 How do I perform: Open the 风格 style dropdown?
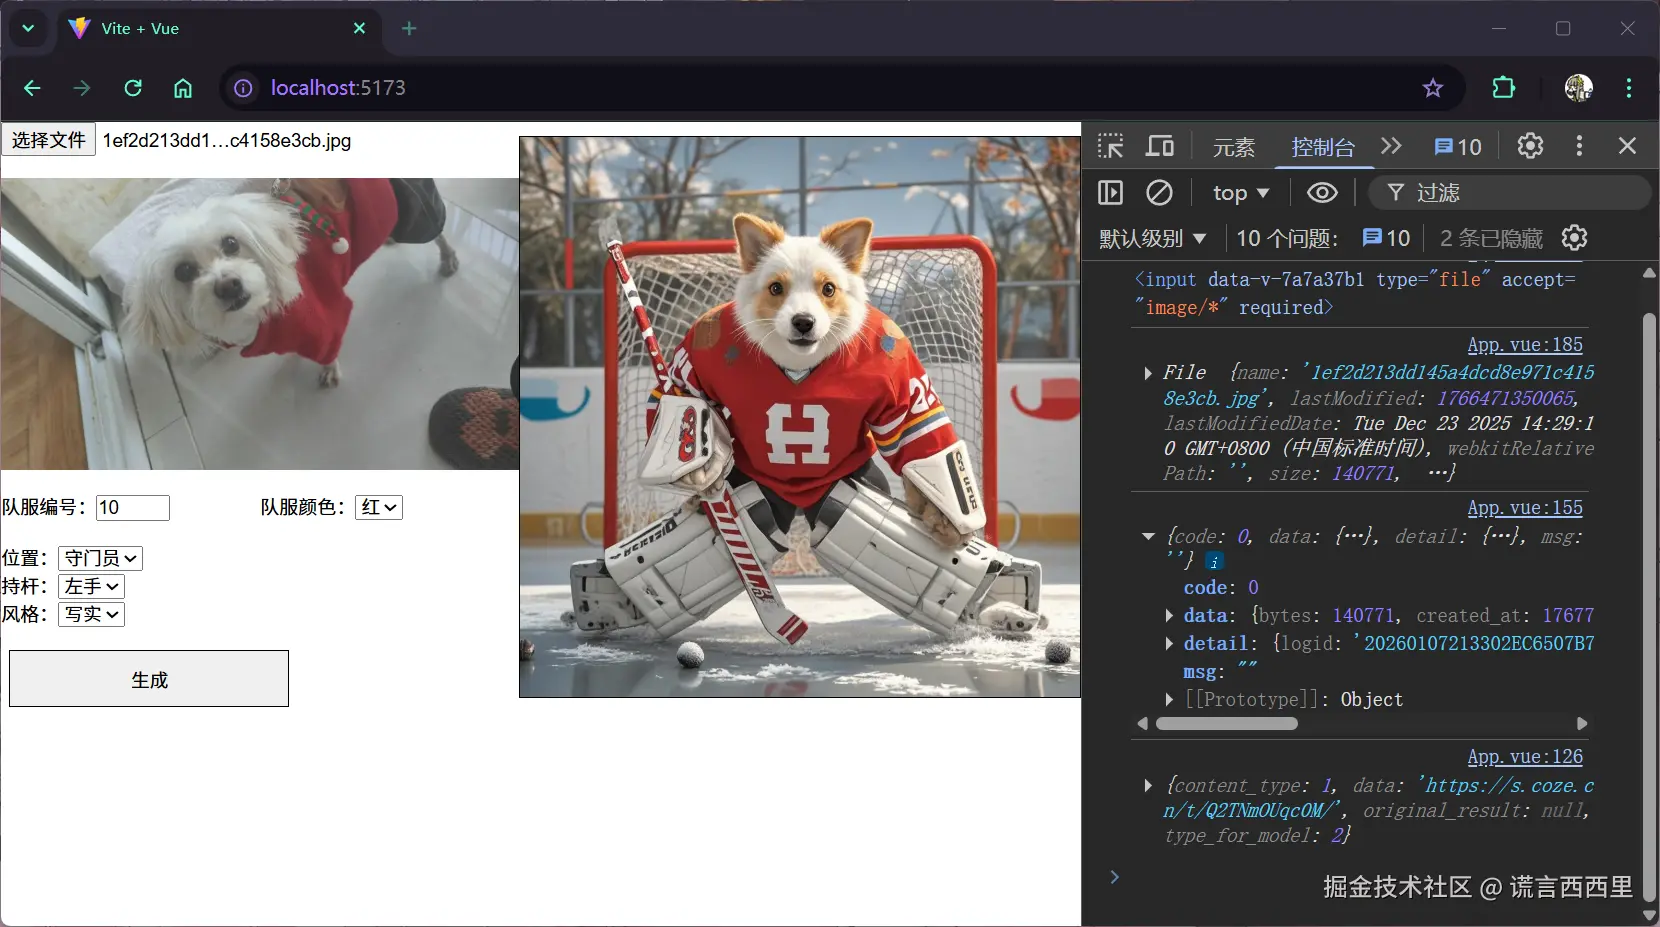click(92, 614)
